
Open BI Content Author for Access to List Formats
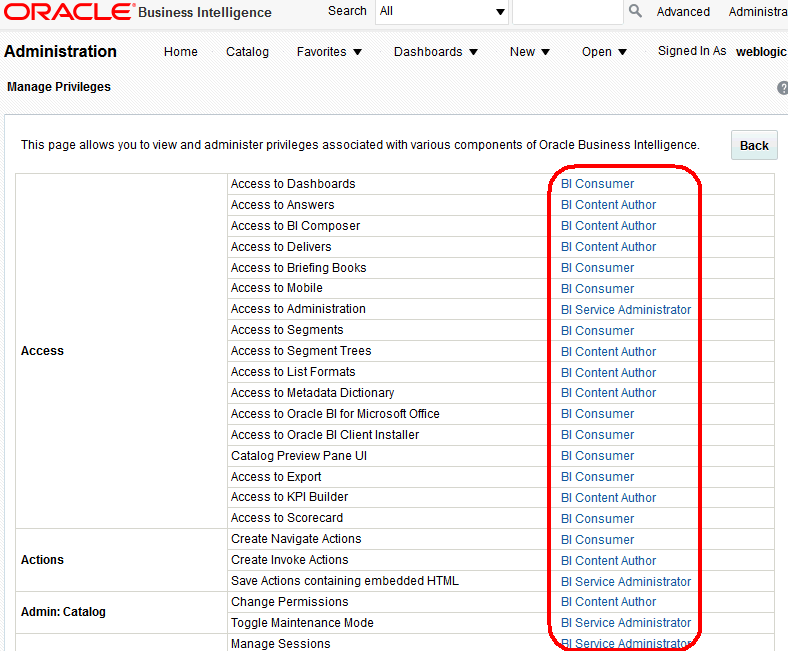pos(608,373)
